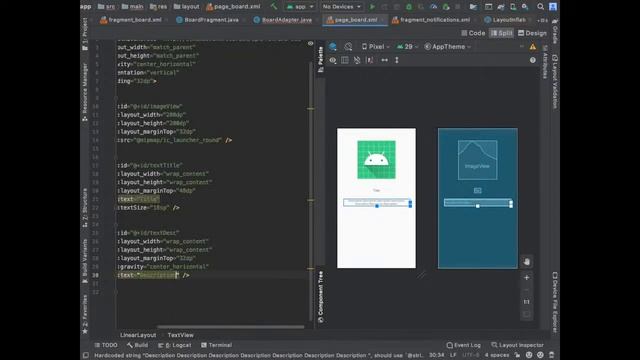Click the expand vertically arrows icon
640x360 pixels.
[396, 60]
